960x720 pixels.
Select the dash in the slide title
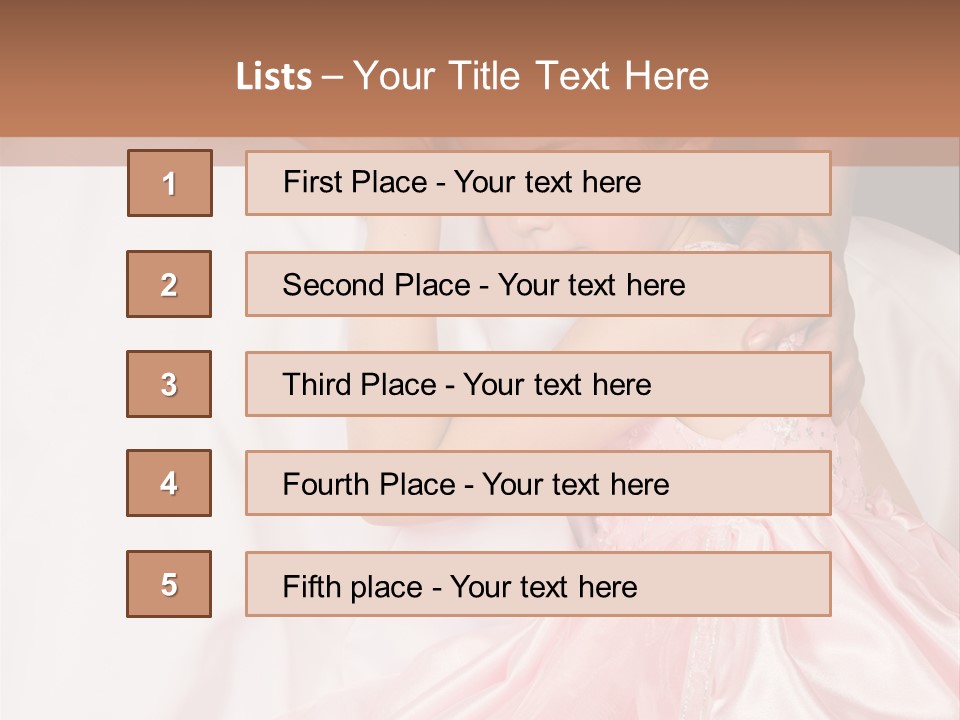pos(332,78)
